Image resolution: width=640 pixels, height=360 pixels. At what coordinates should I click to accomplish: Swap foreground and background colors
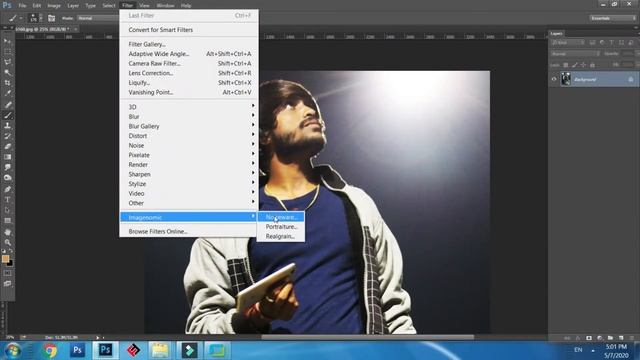click(x=11, y=251)
